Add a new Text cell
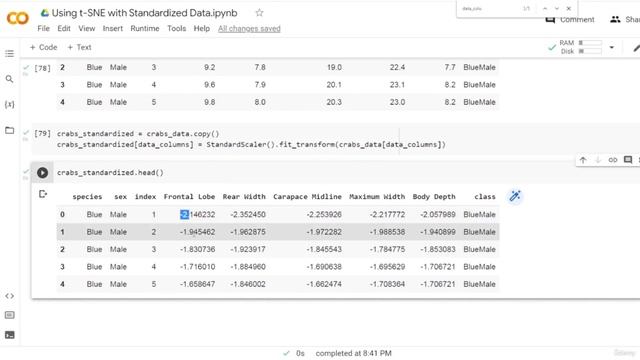The height and width of the screenshot is (360, 640). click(x=79, y=47)
